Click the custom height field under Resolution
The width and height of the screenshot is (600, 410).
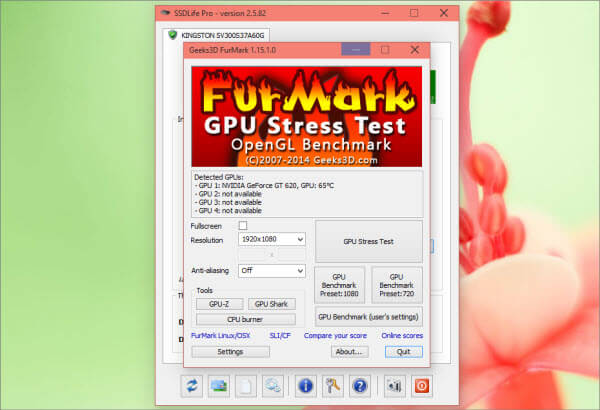[x=291, y=254]
